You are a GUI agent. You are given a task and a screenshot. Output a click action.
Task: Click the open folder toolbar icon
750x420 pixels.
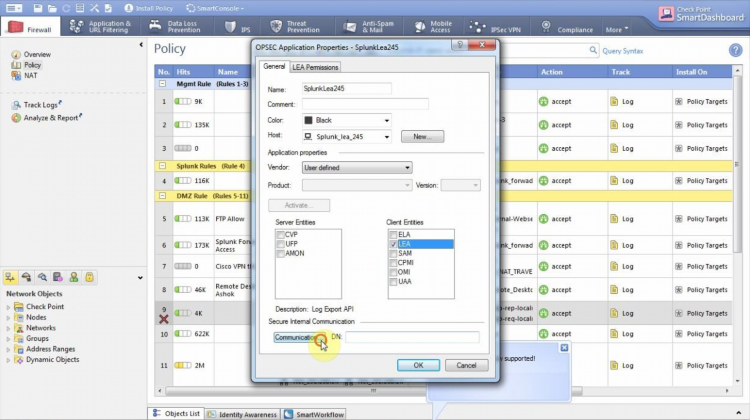52,8
